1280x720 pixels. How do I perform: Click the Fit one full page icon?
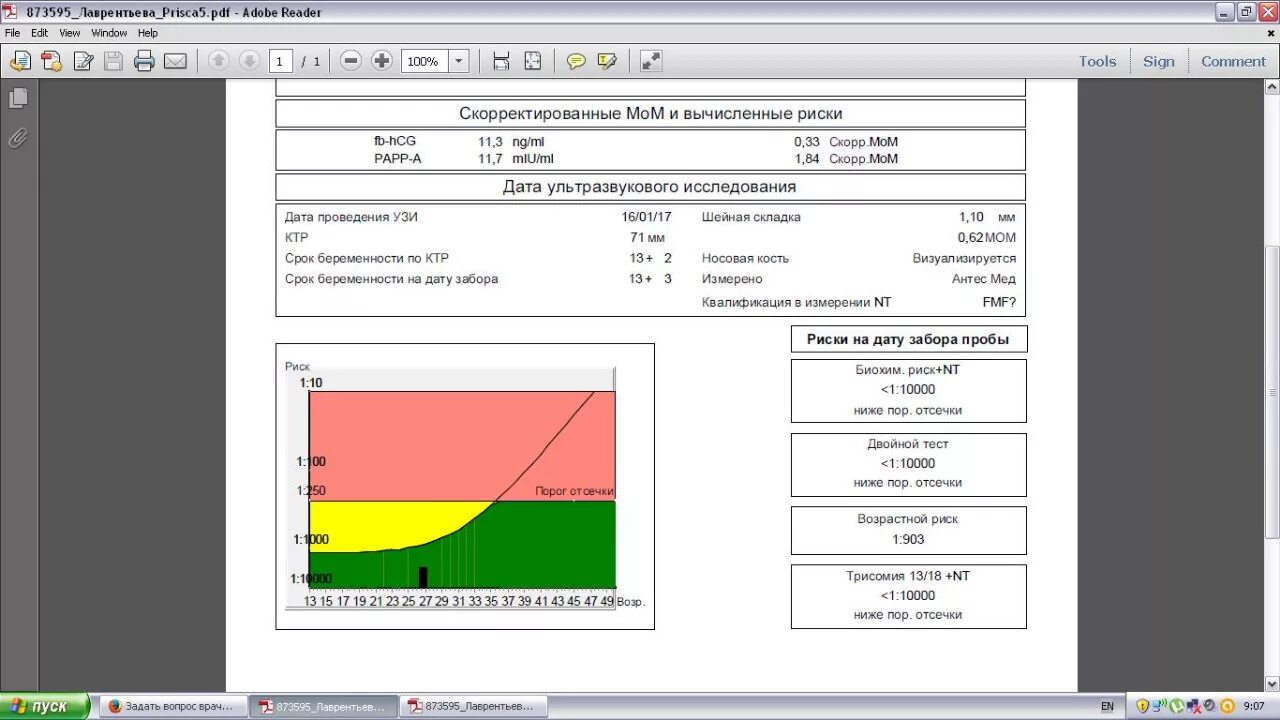(x=532, y=61)
